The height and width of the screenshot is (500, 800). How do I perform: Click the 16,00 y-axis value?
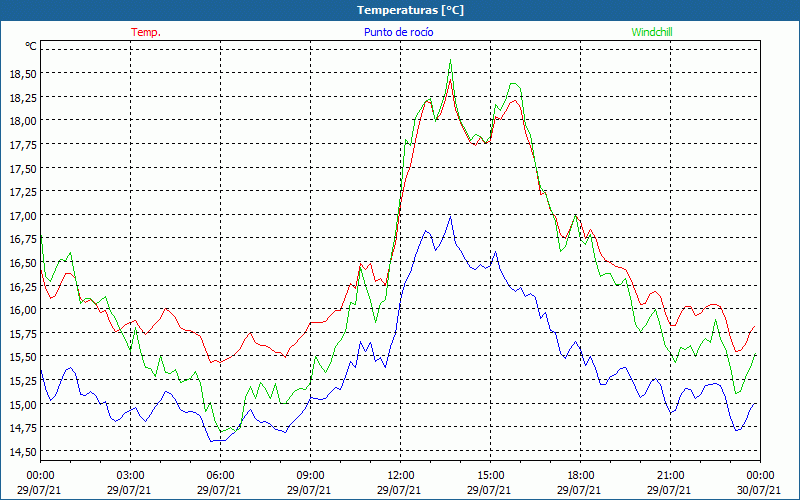coord(23,310)
